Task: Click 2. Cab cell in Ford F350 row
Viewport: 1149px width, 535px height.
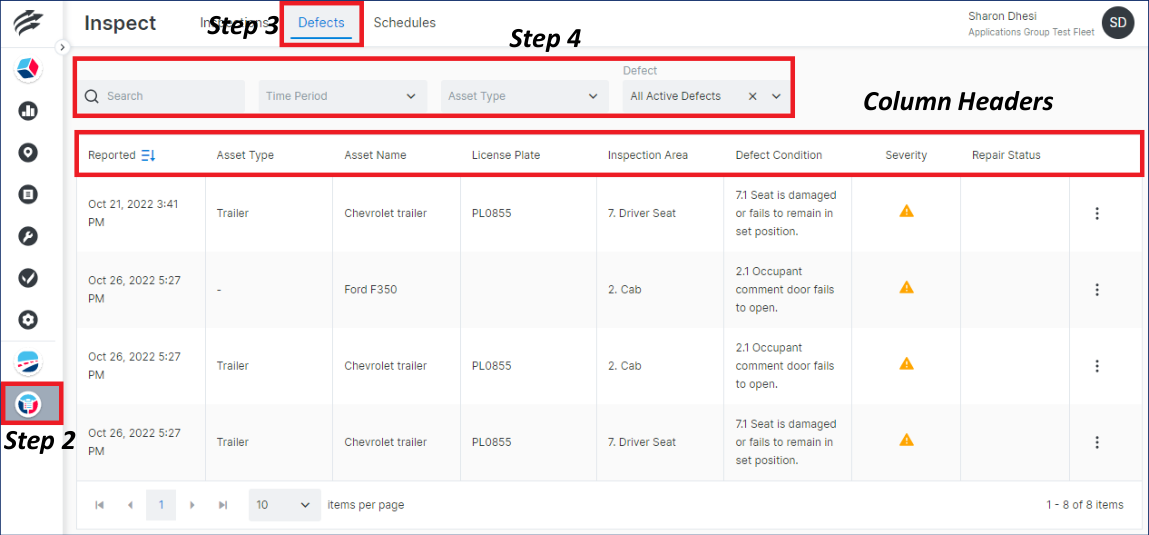Action: 624,289
